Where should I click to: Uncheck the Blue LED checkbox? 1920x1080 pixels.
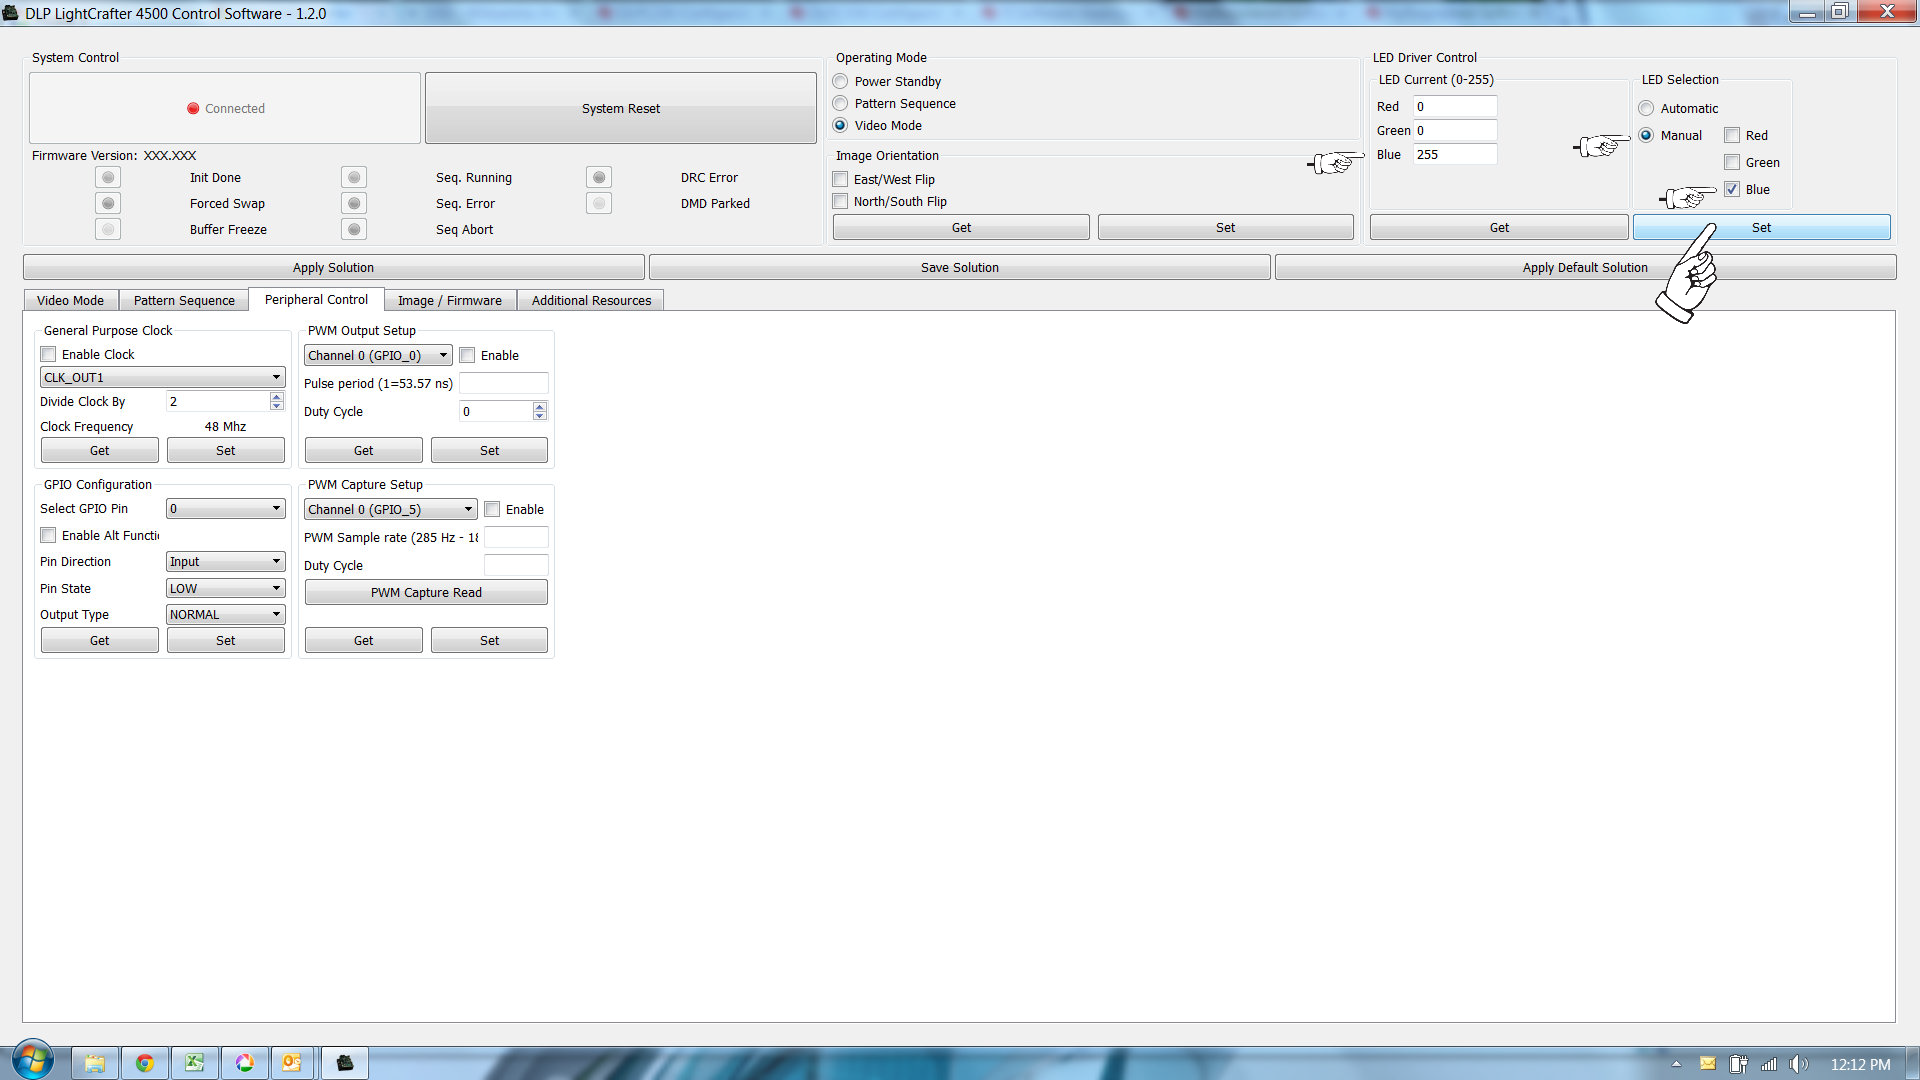(x=1732, y=189)
